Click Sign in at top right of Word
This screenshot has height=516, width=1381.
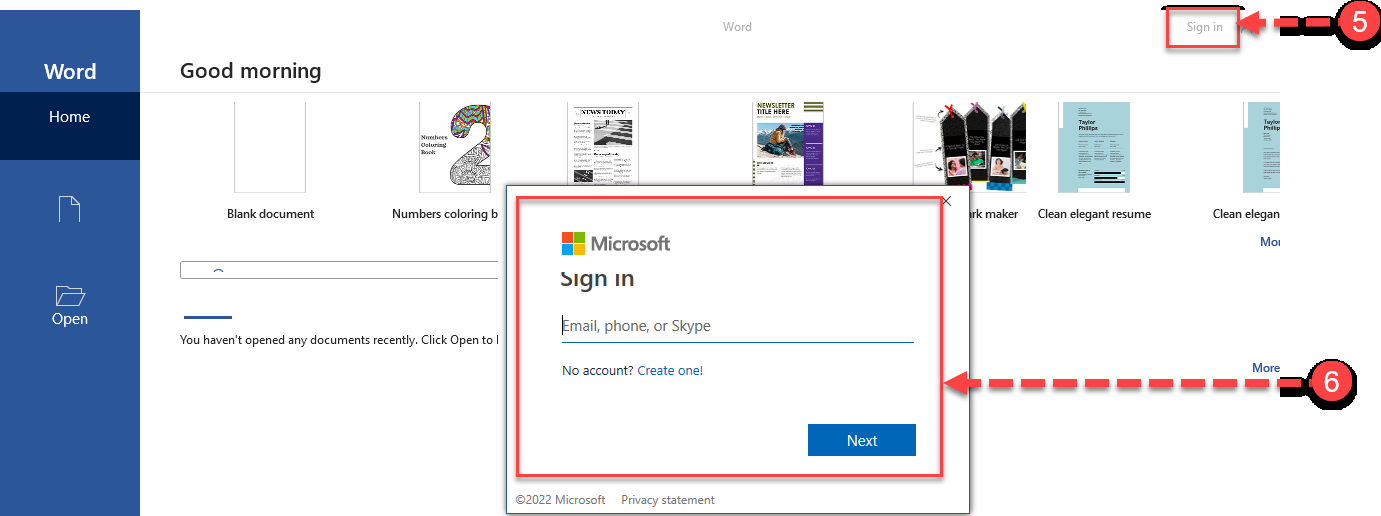pos(1204,27)
